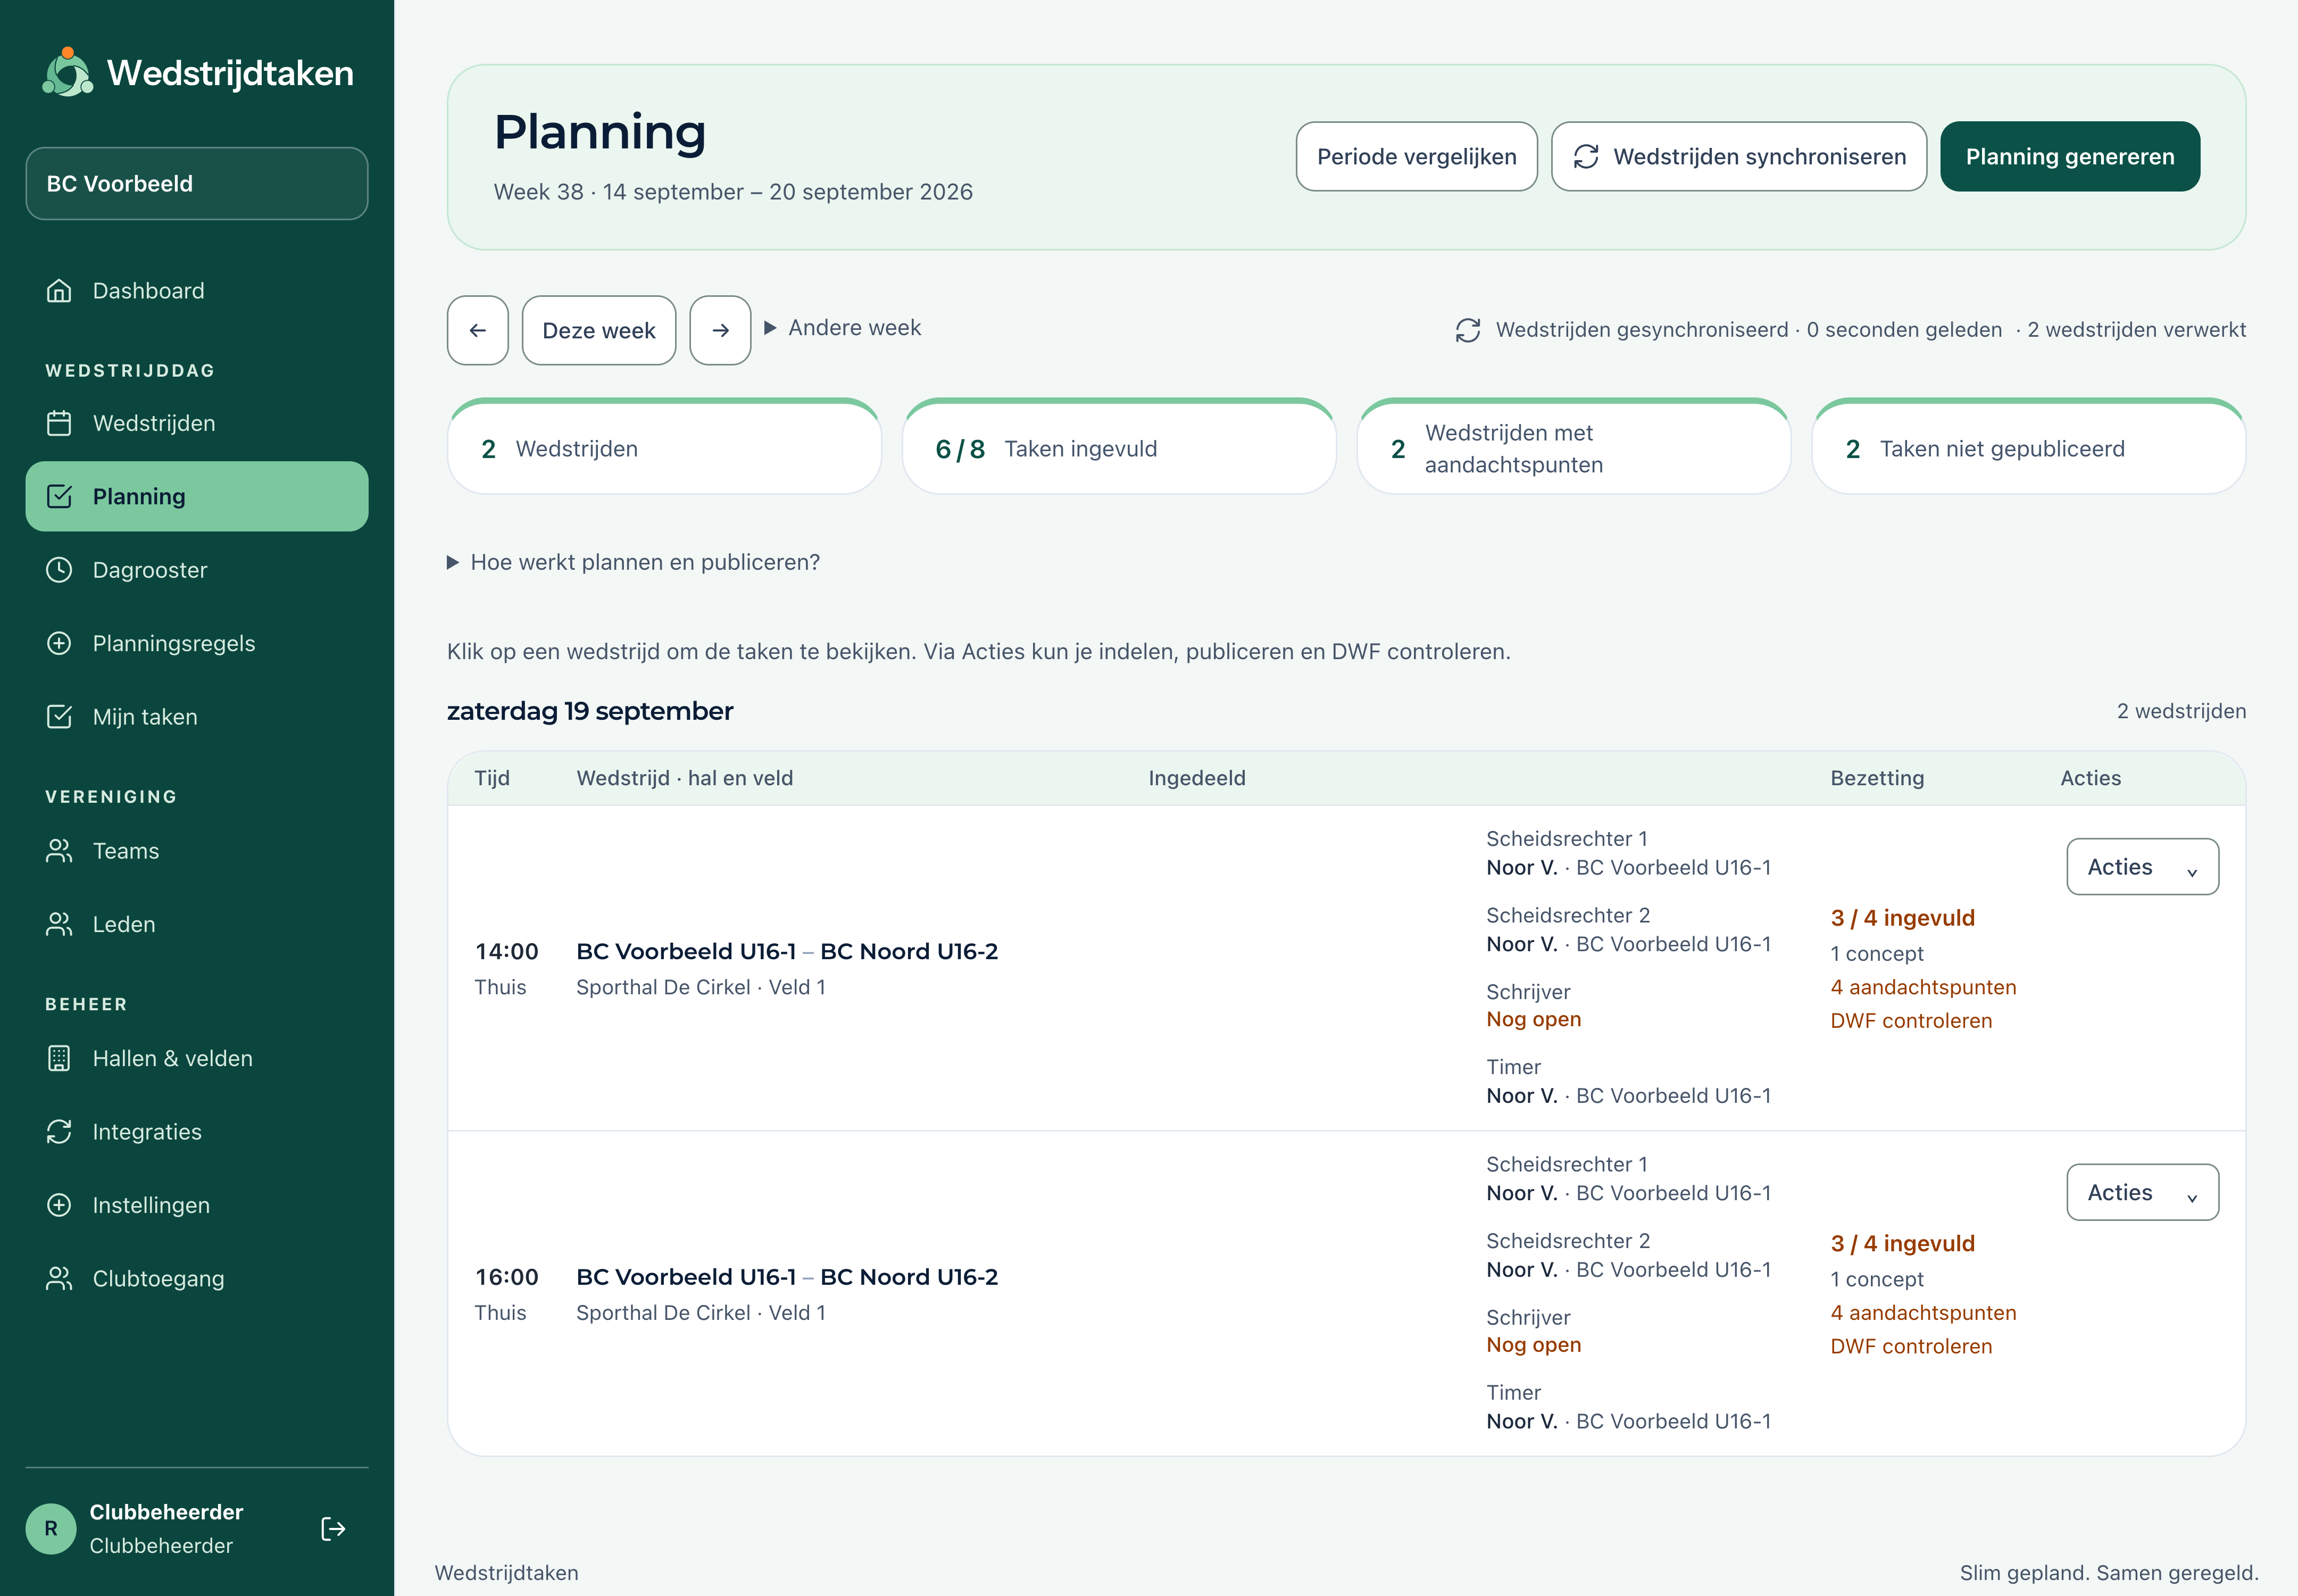2298x1596 pixels.
Task: Click the zaterdag 19 september heading
Action: pos(590,711)
